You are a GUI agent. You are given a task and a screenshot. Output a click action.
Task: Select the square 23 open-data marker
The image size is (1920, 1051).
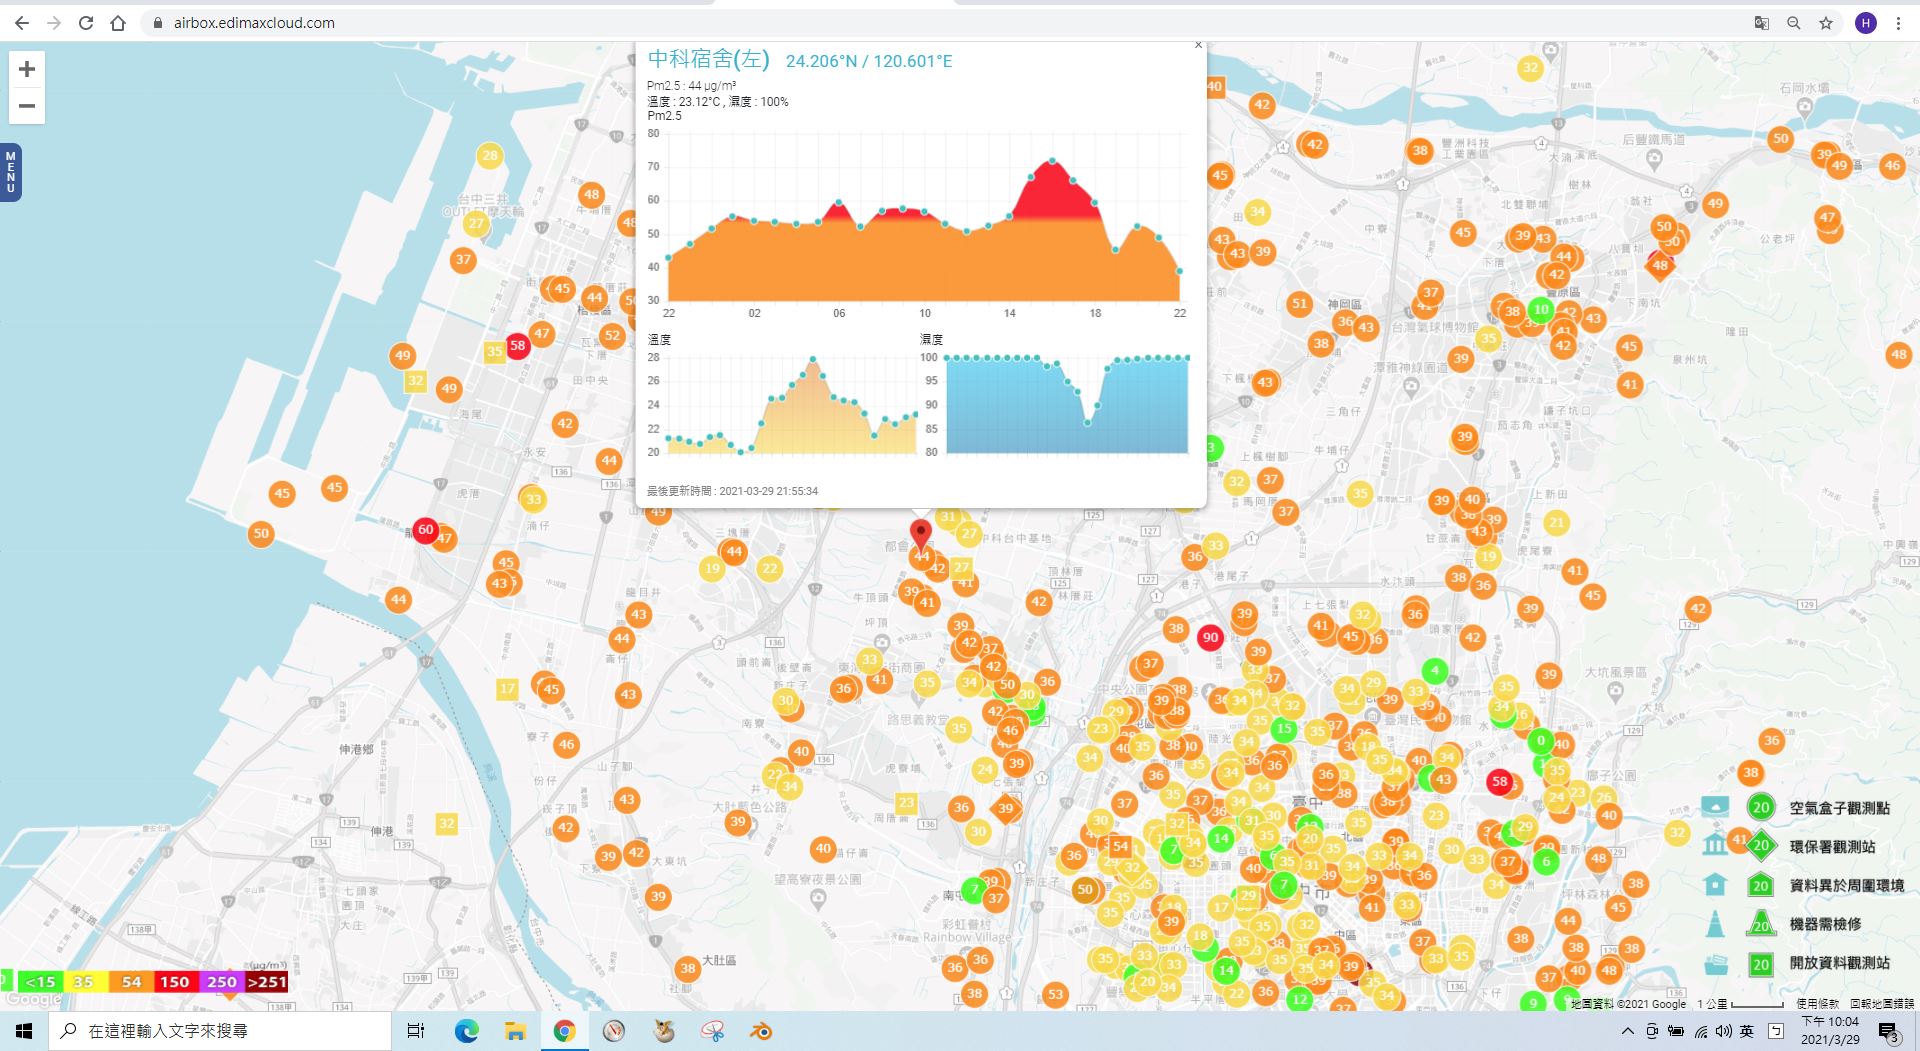[906, 802]
